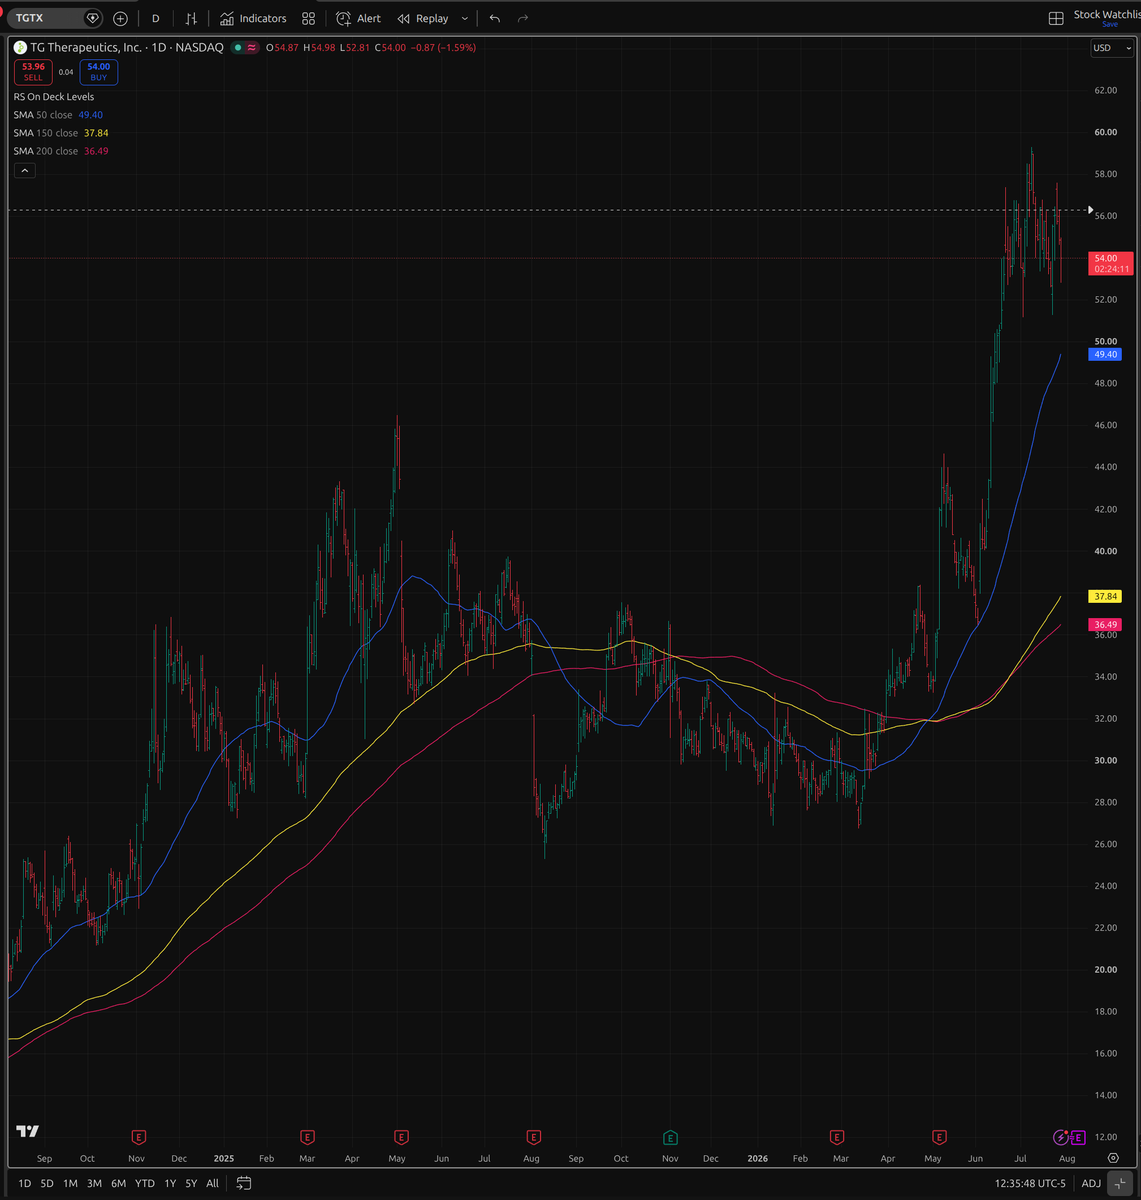Set date range to All
The width and height of the screenshot is (1141, 1200).
[212, 1183]
